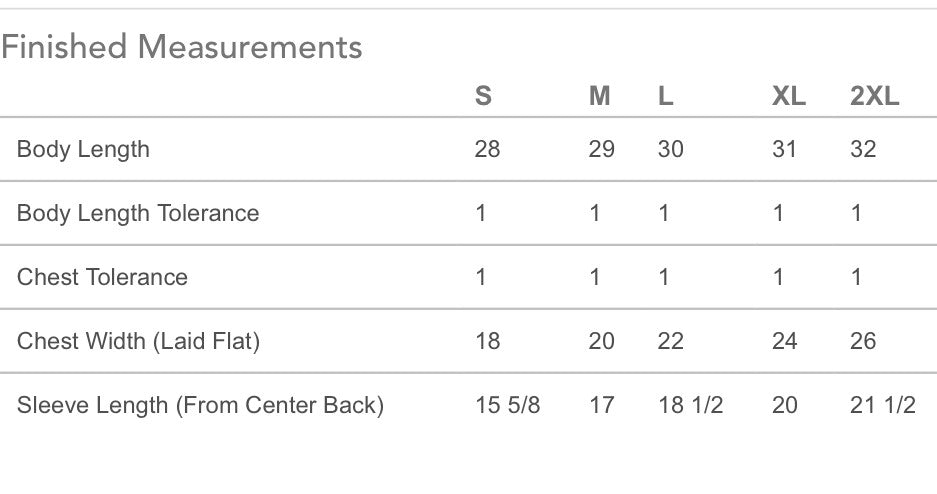The image size is (937, 494).
Task: Select the M size column header
Action: 600,96
